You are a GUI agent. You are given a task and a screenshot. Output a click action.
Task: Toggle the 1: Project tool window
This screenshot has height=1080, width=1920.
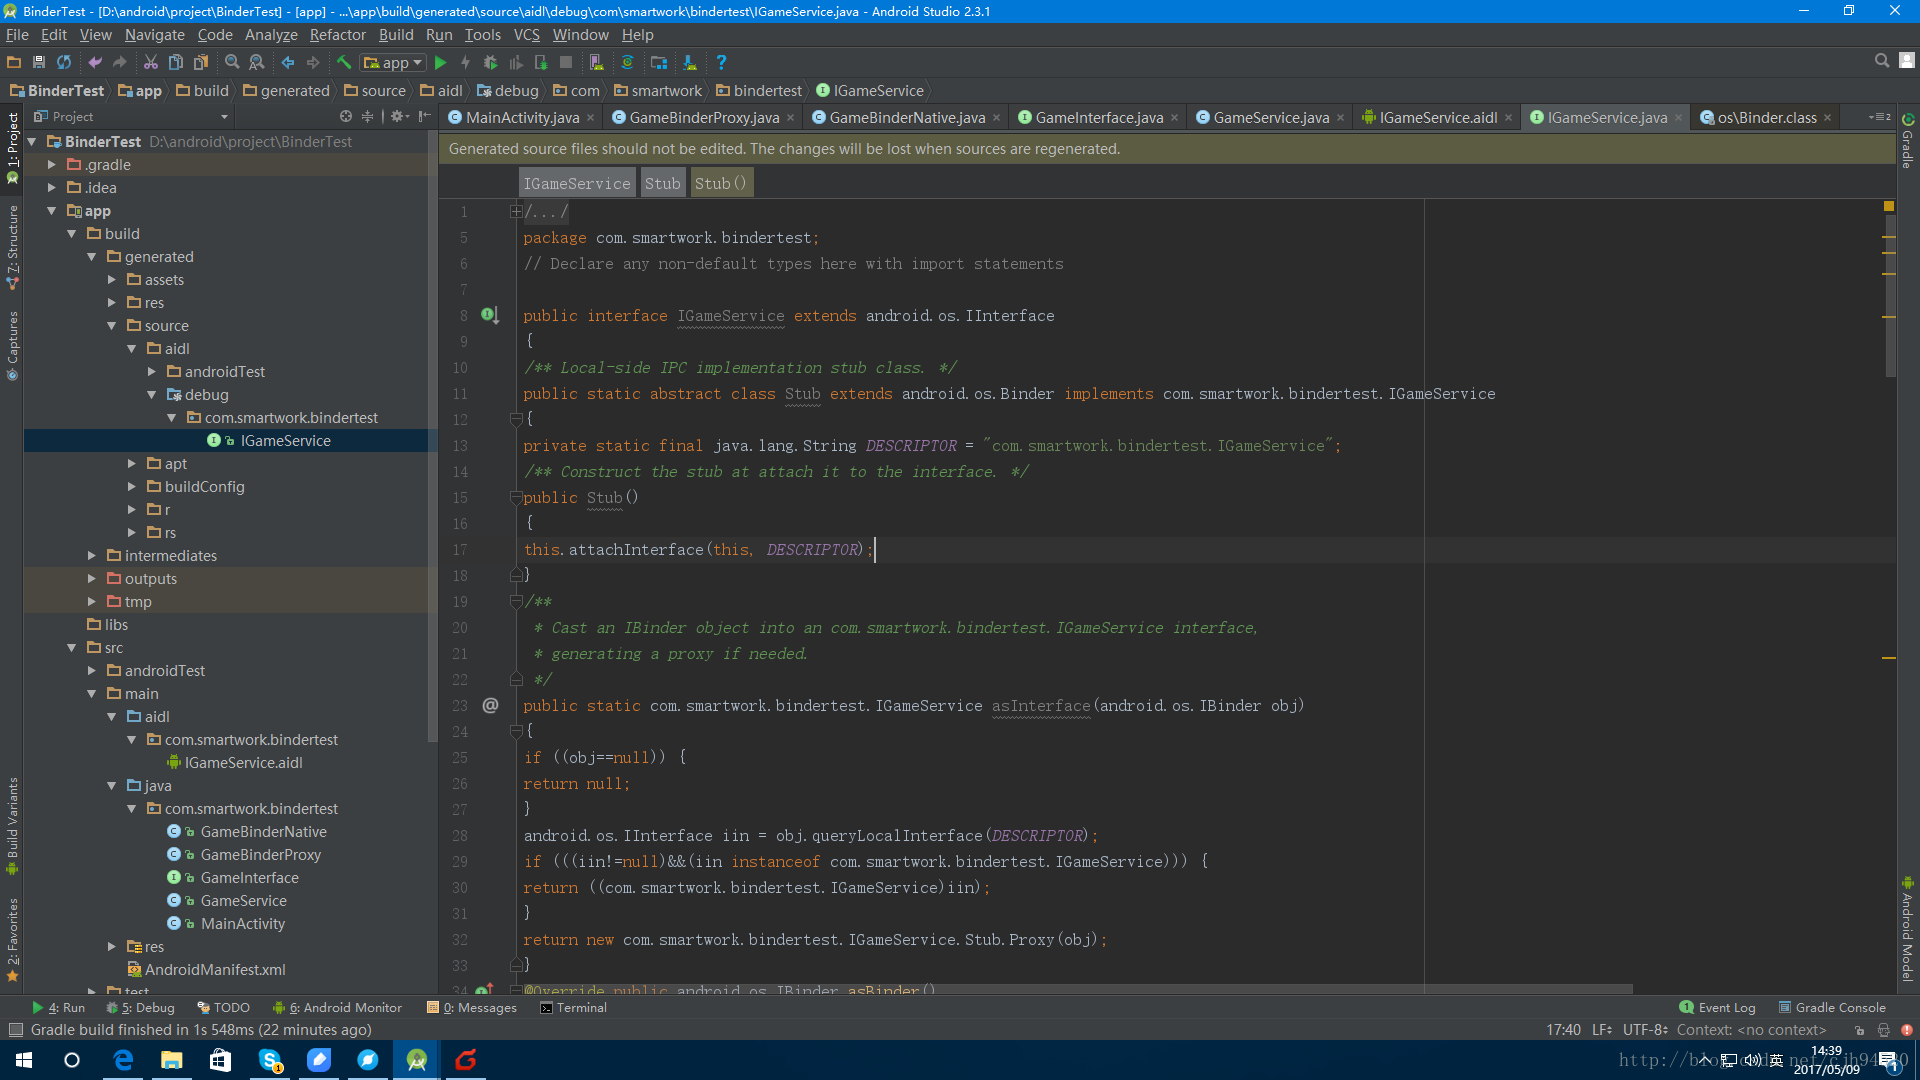click(x=12, y=147)
